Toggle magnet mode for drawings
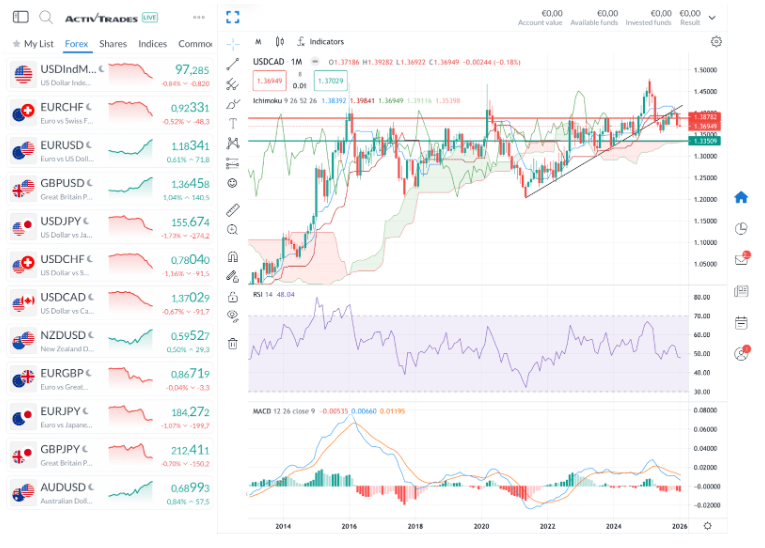Viewport: 765px width, 548px height. 233,252
